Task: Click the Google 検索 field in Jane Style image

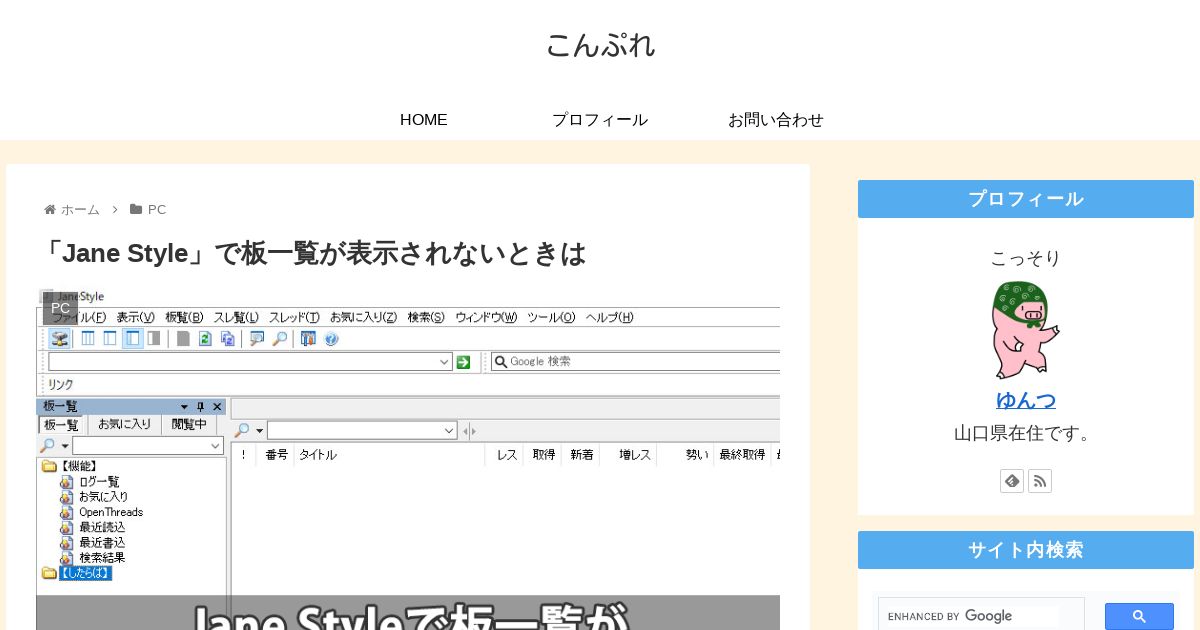Action: pos(635,362)
